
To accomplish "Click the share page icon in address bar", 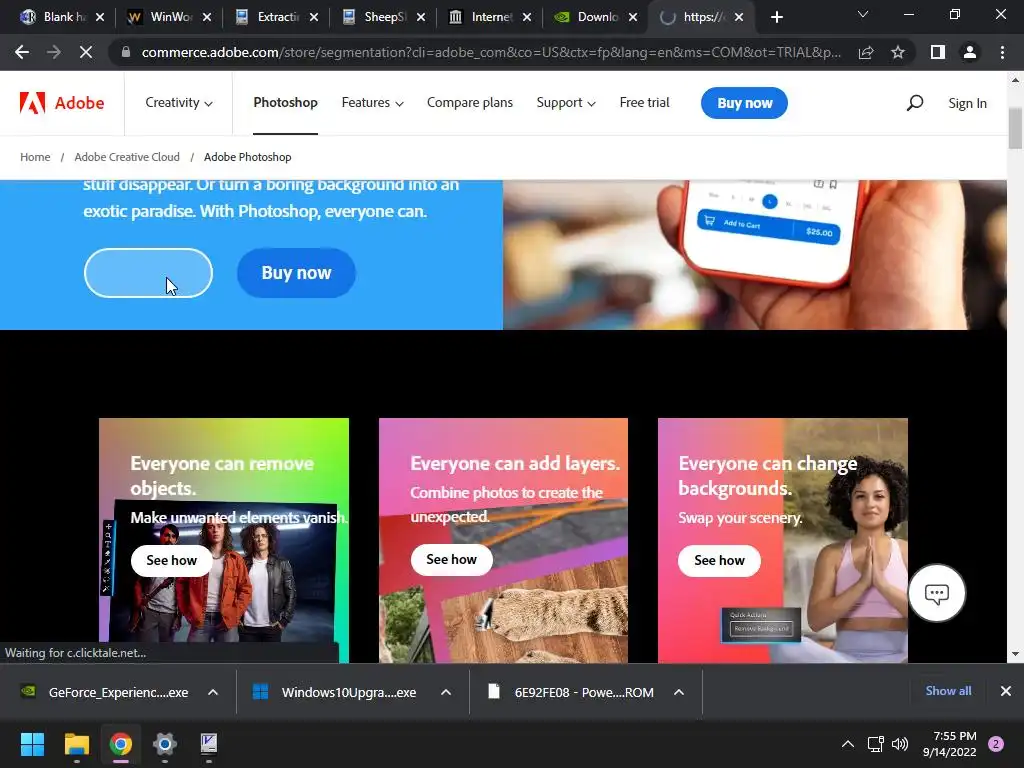I will (x=866, y=52).
